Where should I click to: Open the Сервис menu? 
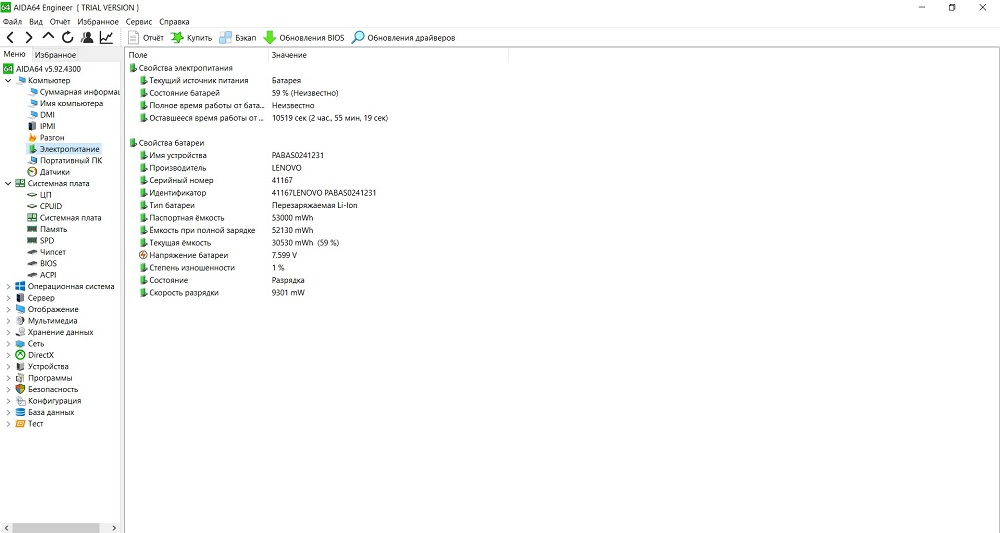click(x=138, y=22)
